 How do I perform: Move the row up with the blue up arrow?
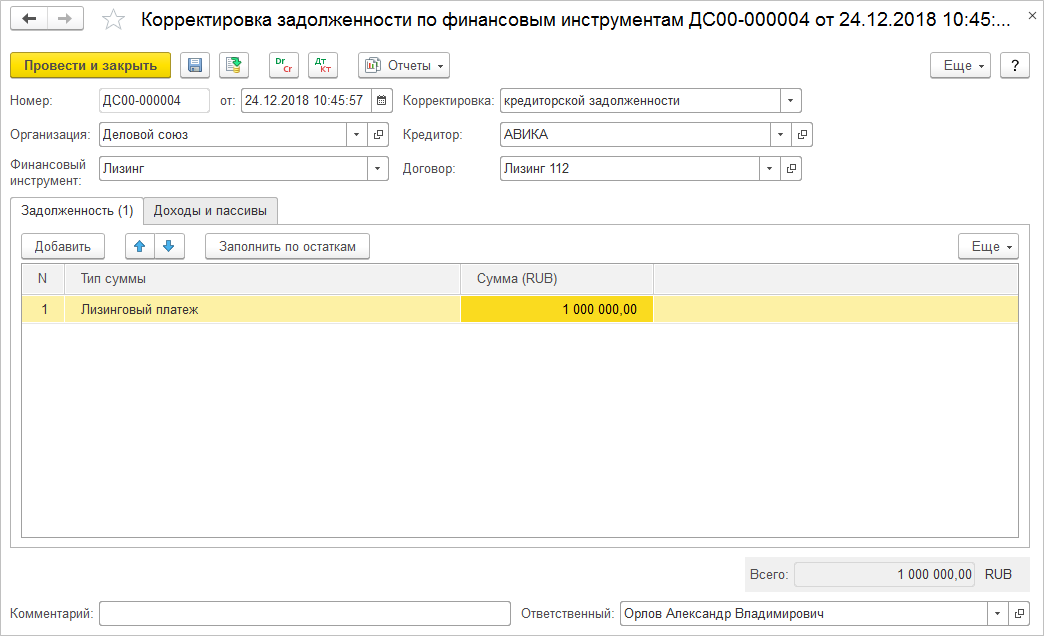click(x=140, y=246)
